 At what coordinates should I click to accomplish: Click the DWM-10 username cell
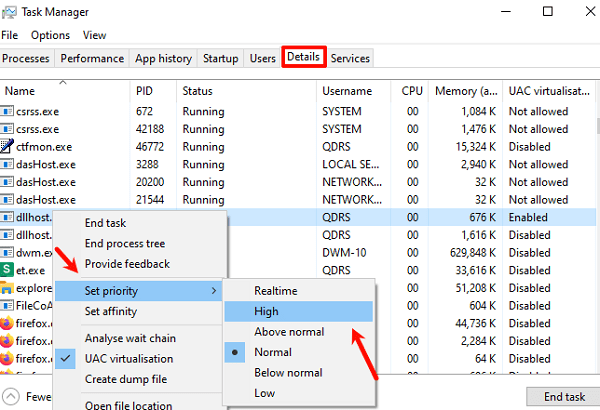click(344, 253)
